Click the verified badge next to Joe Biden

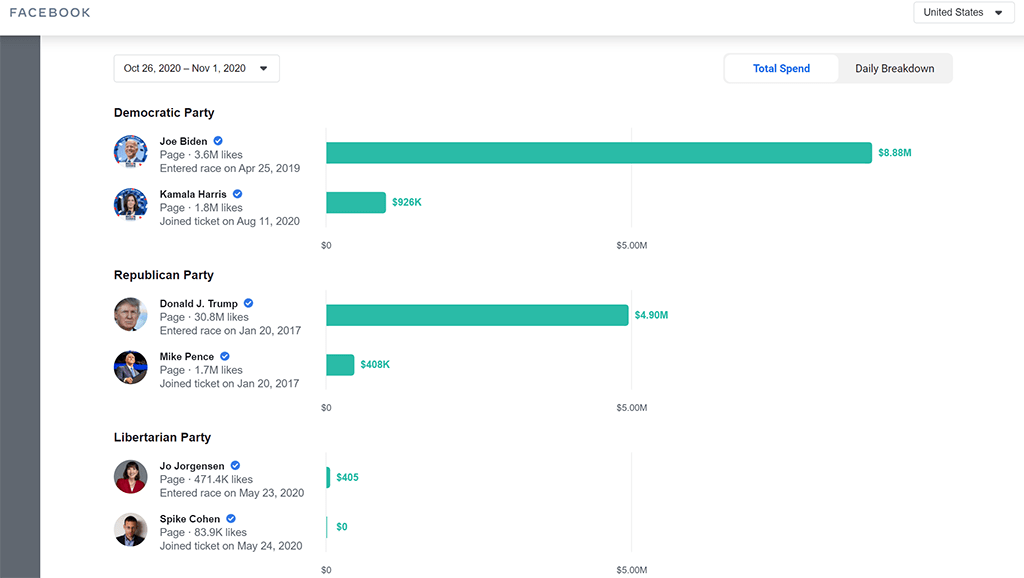218,140
